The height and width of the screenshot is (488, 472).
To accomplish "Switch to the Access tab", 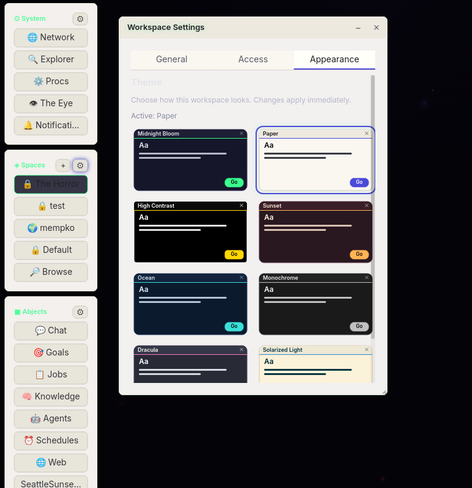I will tap(253, 60).
